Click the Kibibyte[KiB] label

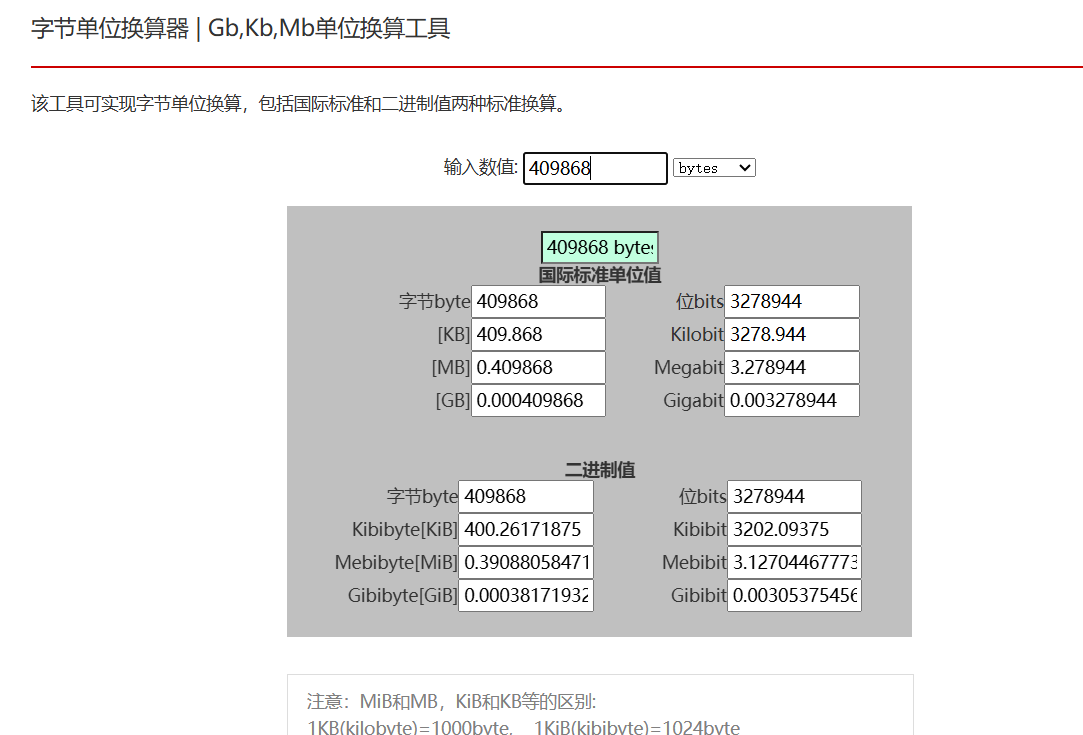click(405, 529)
